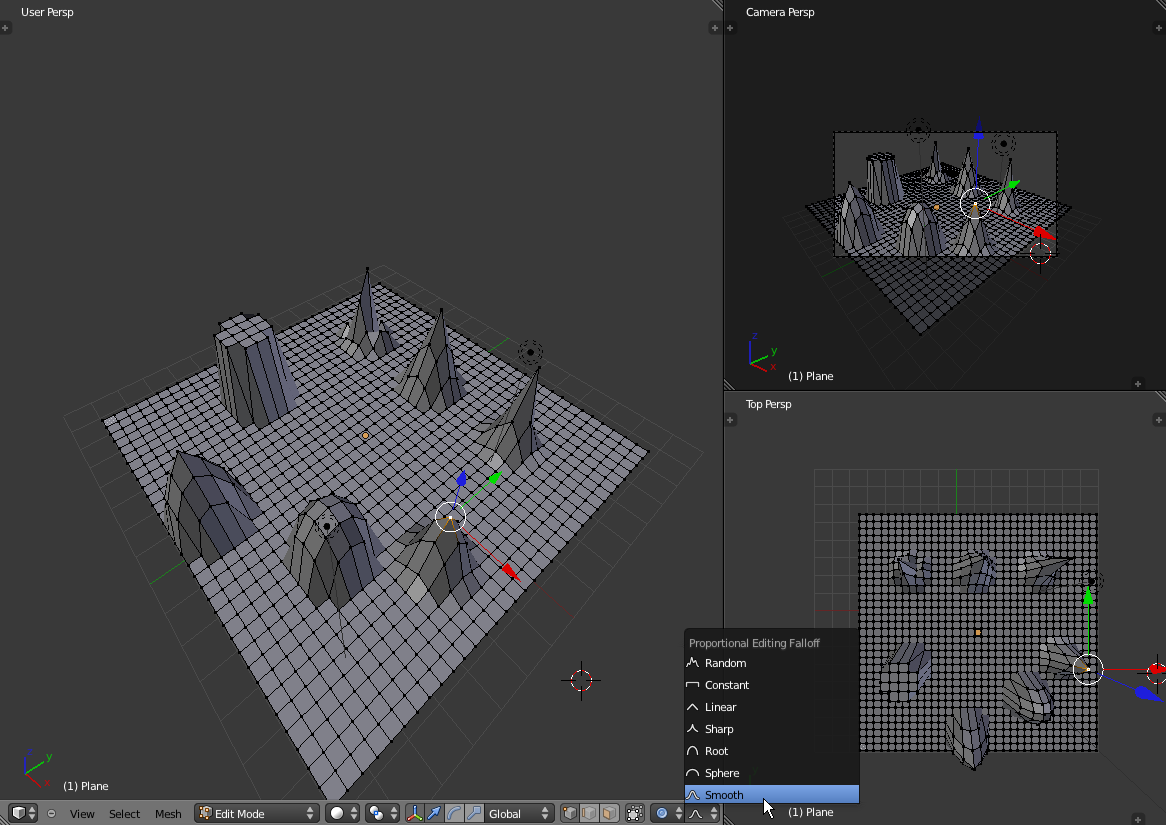Image resolution: width=1166 pixels, height=825 pixels.
Task: Toggle the 3D manipulator widget icon
Action: click(415, 813)
